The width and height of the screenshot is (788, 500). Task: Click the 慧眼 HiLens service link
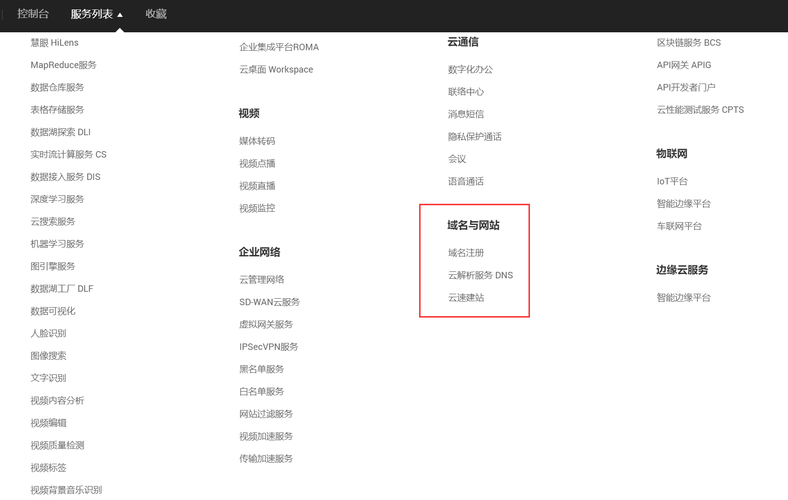(54, 43)
